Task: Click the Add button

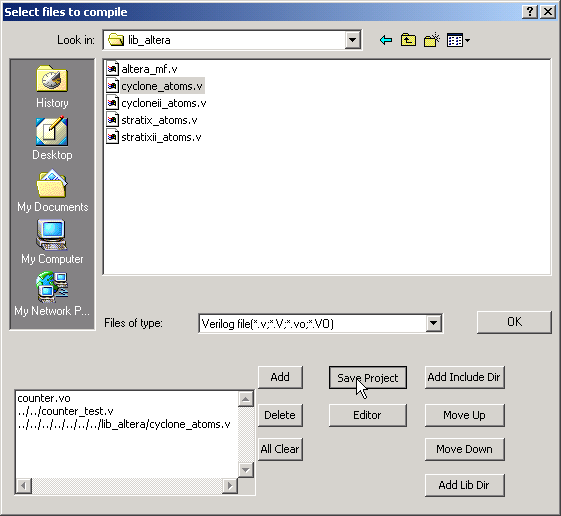Action: 280,377
